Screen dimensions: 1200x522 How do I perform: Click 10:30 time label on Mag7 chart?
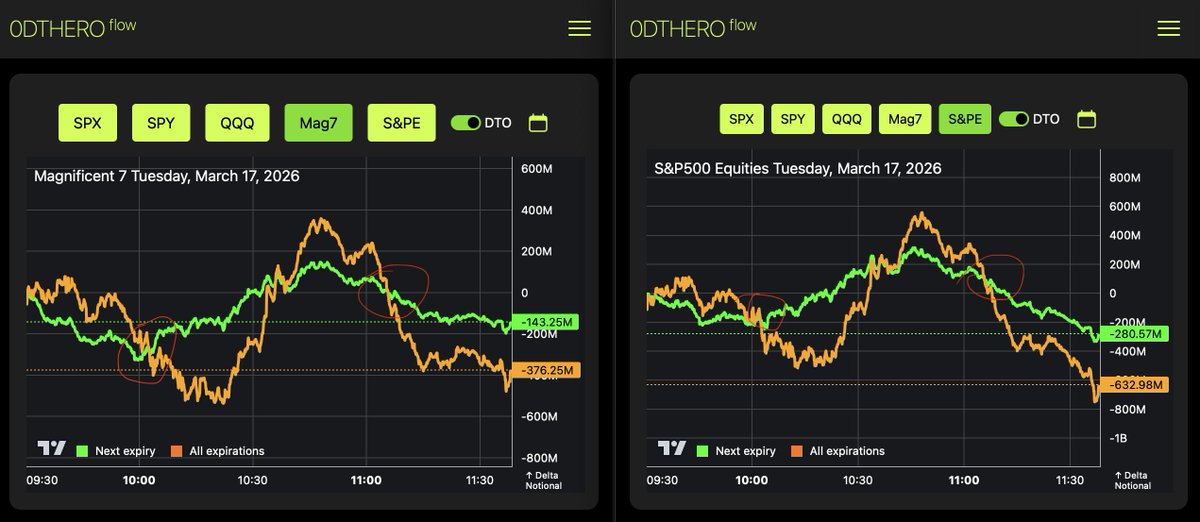pyautogui.click(x=252, y=480)
